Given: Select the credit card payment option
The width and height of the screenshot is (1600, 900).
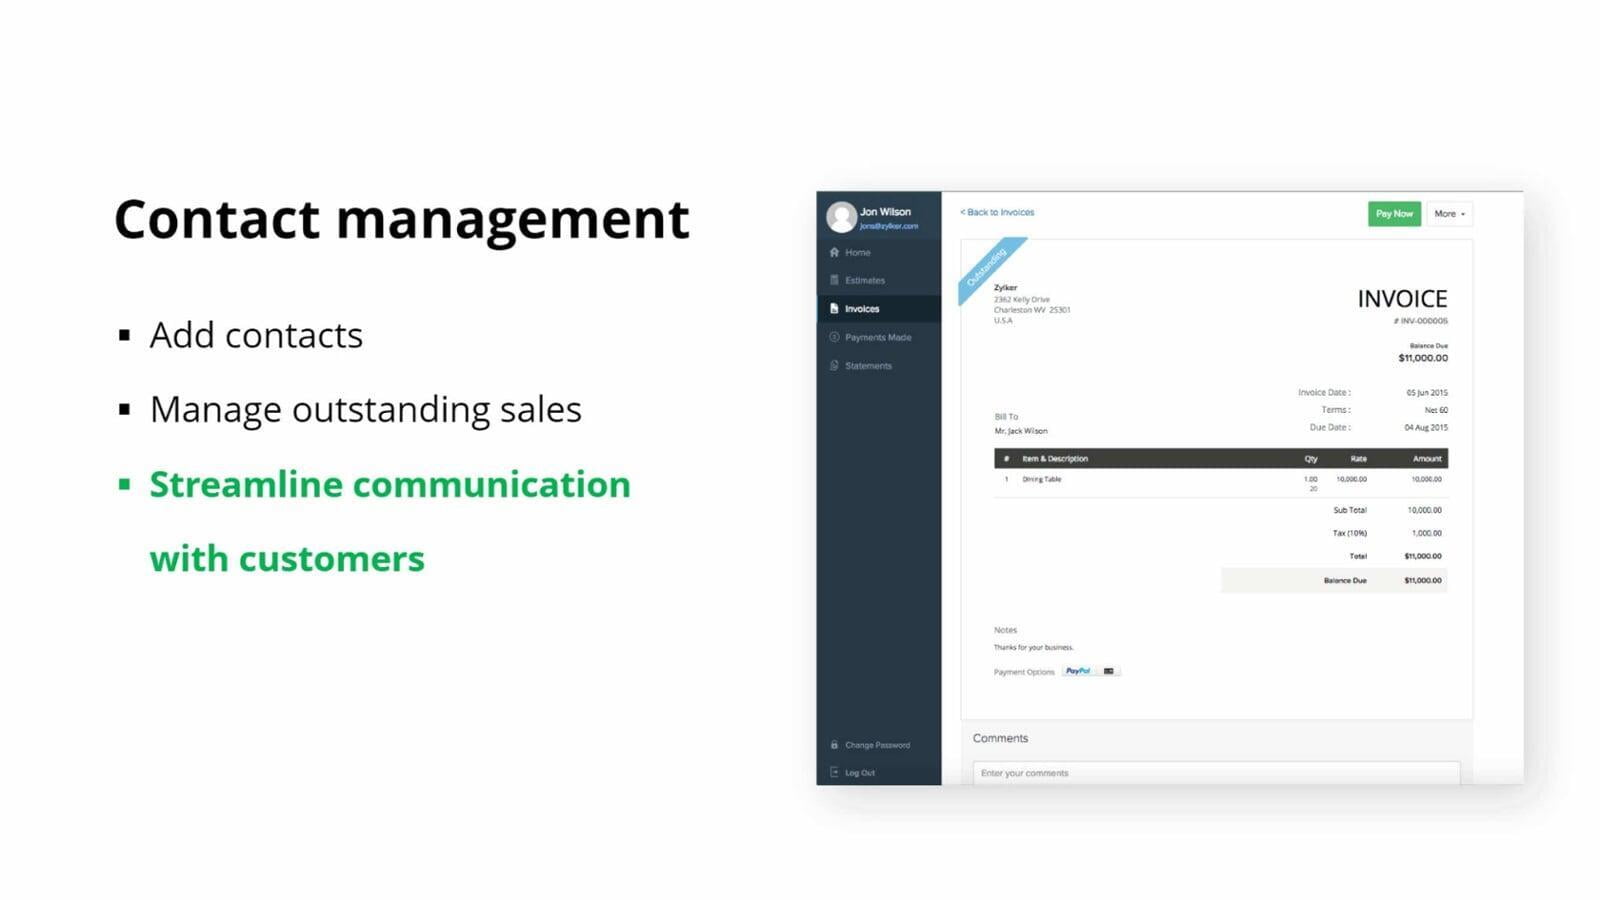Looking at the screenshot, I should pyautogui.click(x=1109, y=671).
